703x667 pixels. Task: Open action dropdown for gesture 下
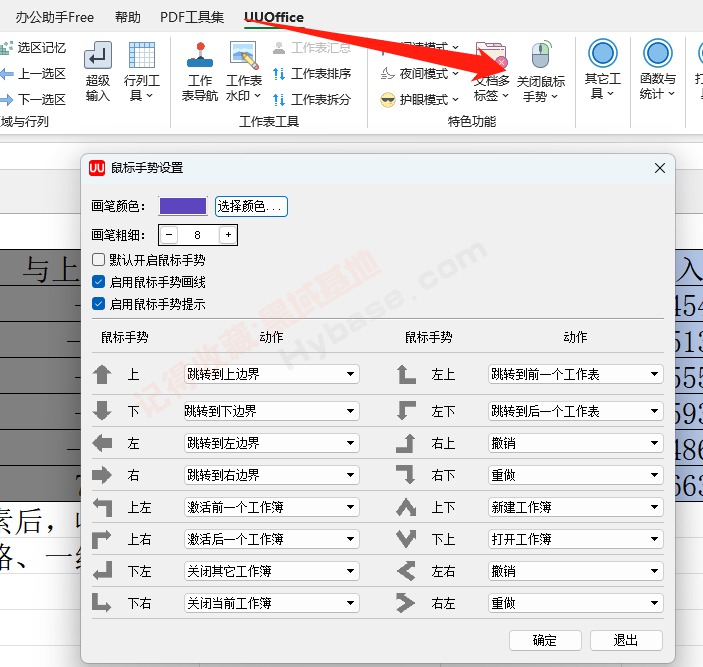(271, 411)
